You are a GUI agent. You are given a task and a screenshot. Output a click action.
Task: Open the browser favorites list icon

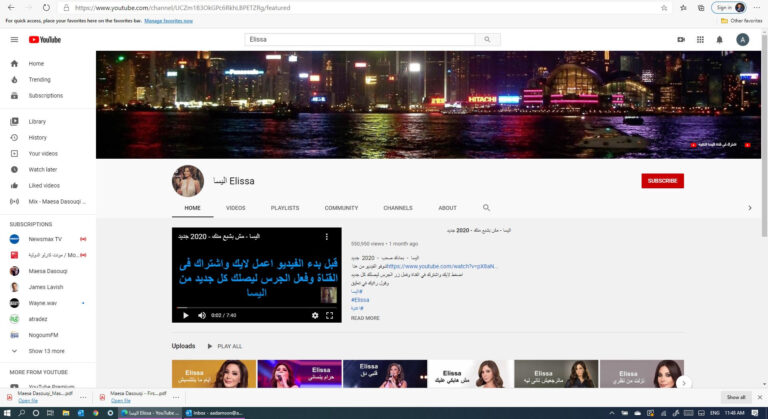pyautogui.click(x=683, y=8)
